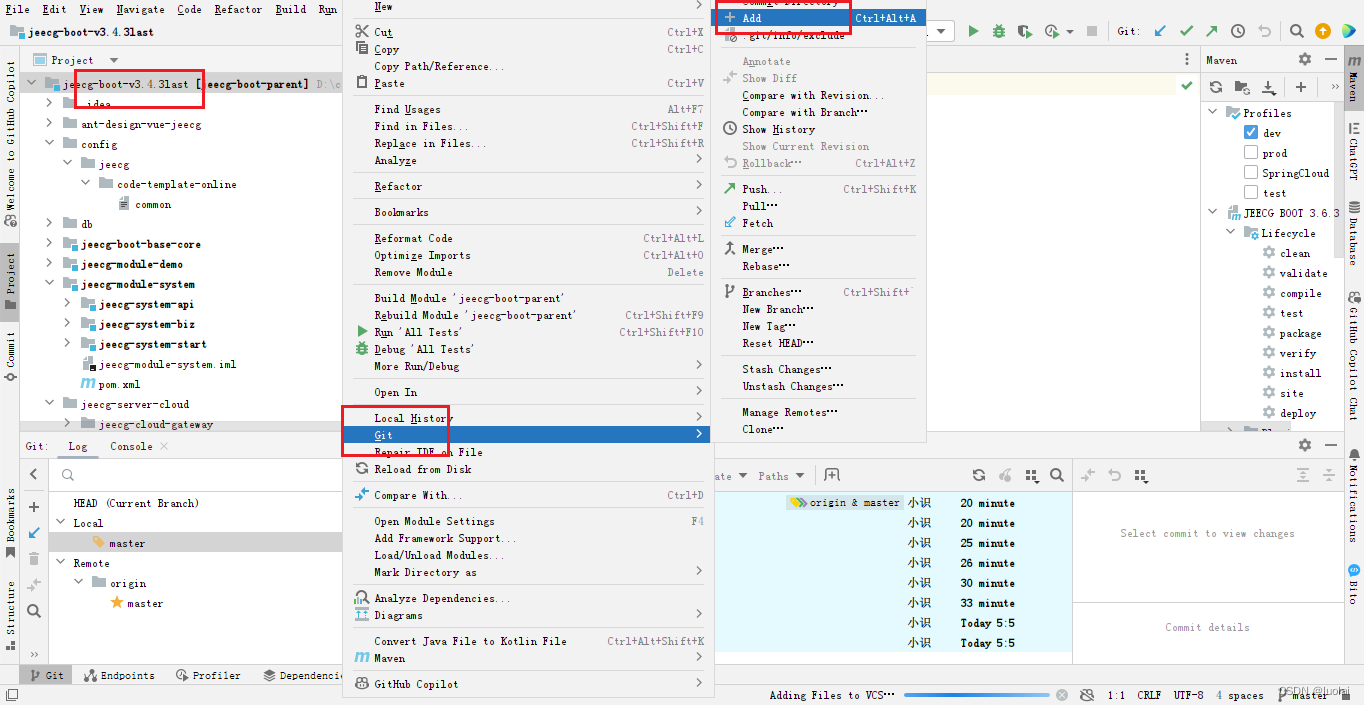The height and width of the screenshot is (705, 1364).
Task: Open the Git tab in the bottom tool bar
Action: 47,675
